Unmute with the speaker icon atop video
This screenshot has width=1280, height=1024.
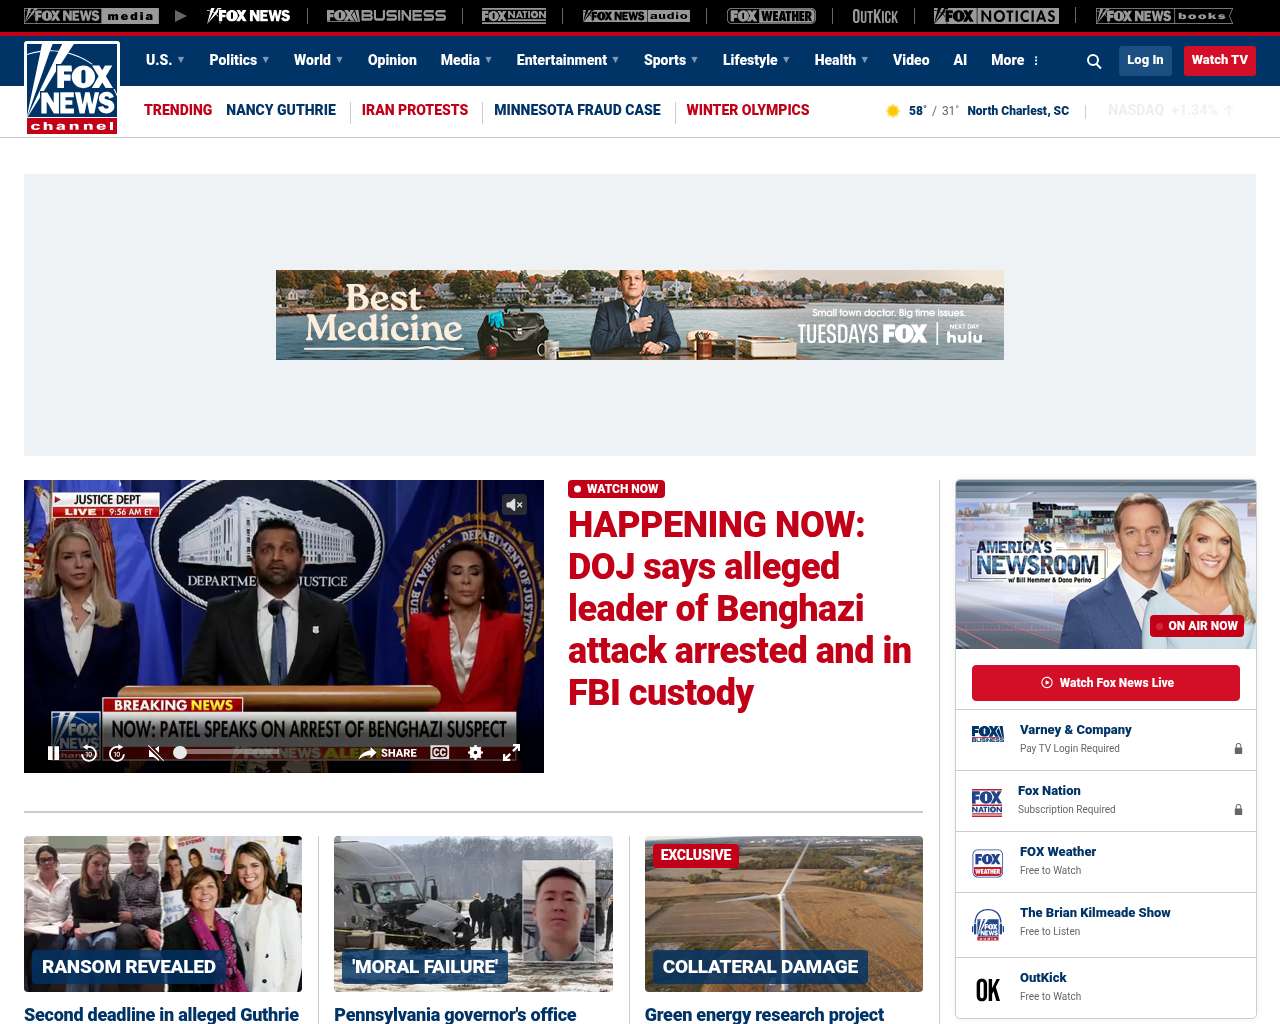[514, 505]
